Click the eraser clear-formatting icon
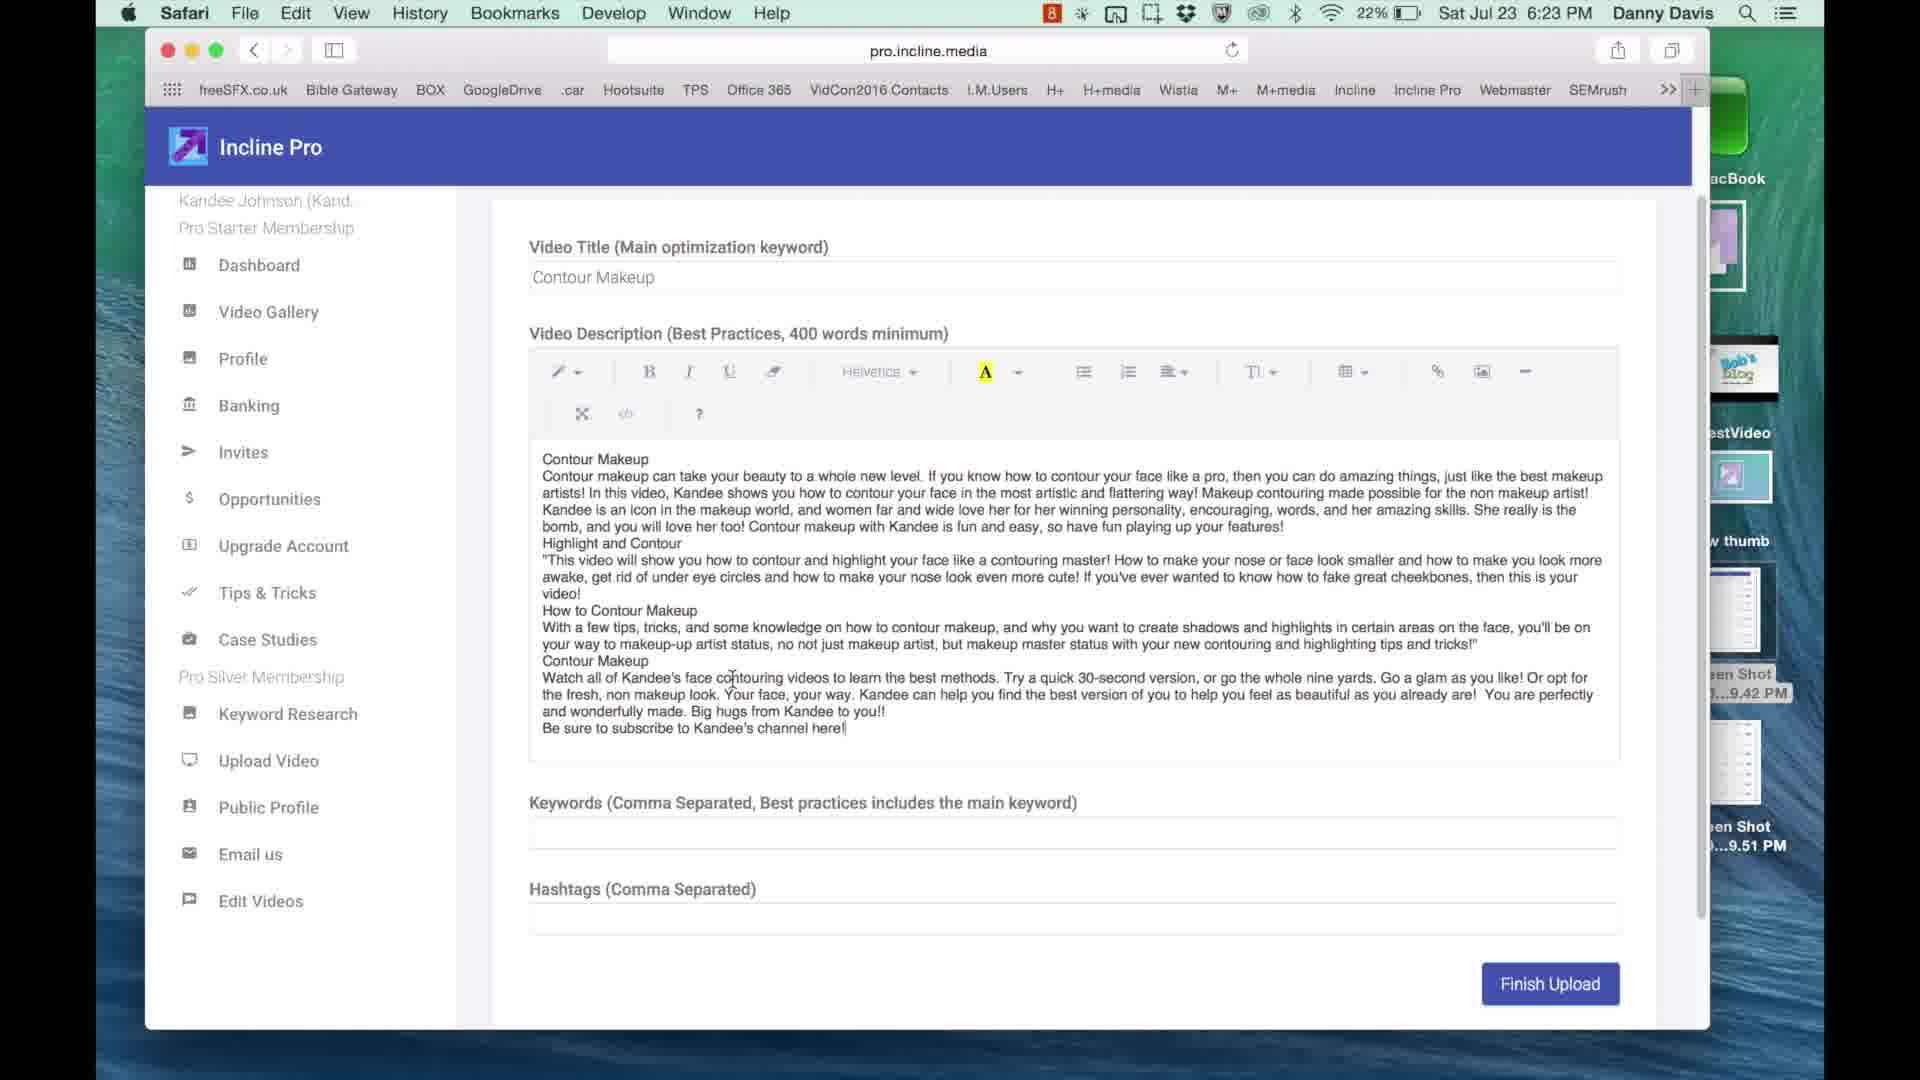 tap(773, 372)
